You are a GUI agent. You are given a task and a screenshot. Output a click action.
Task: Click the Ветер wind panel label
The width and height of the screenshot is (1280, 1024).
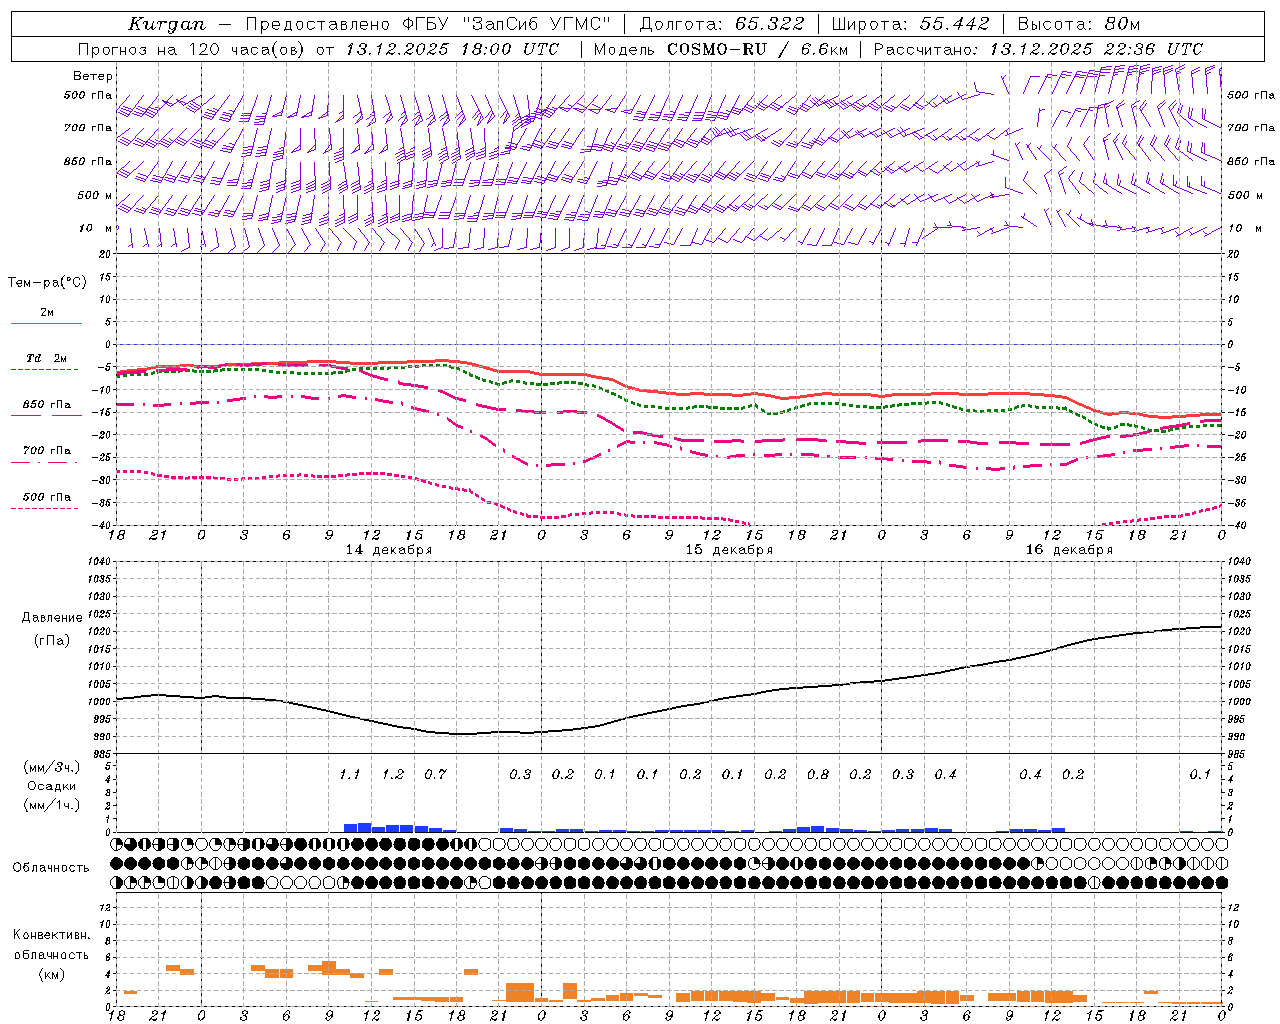[x=93, y=76]
